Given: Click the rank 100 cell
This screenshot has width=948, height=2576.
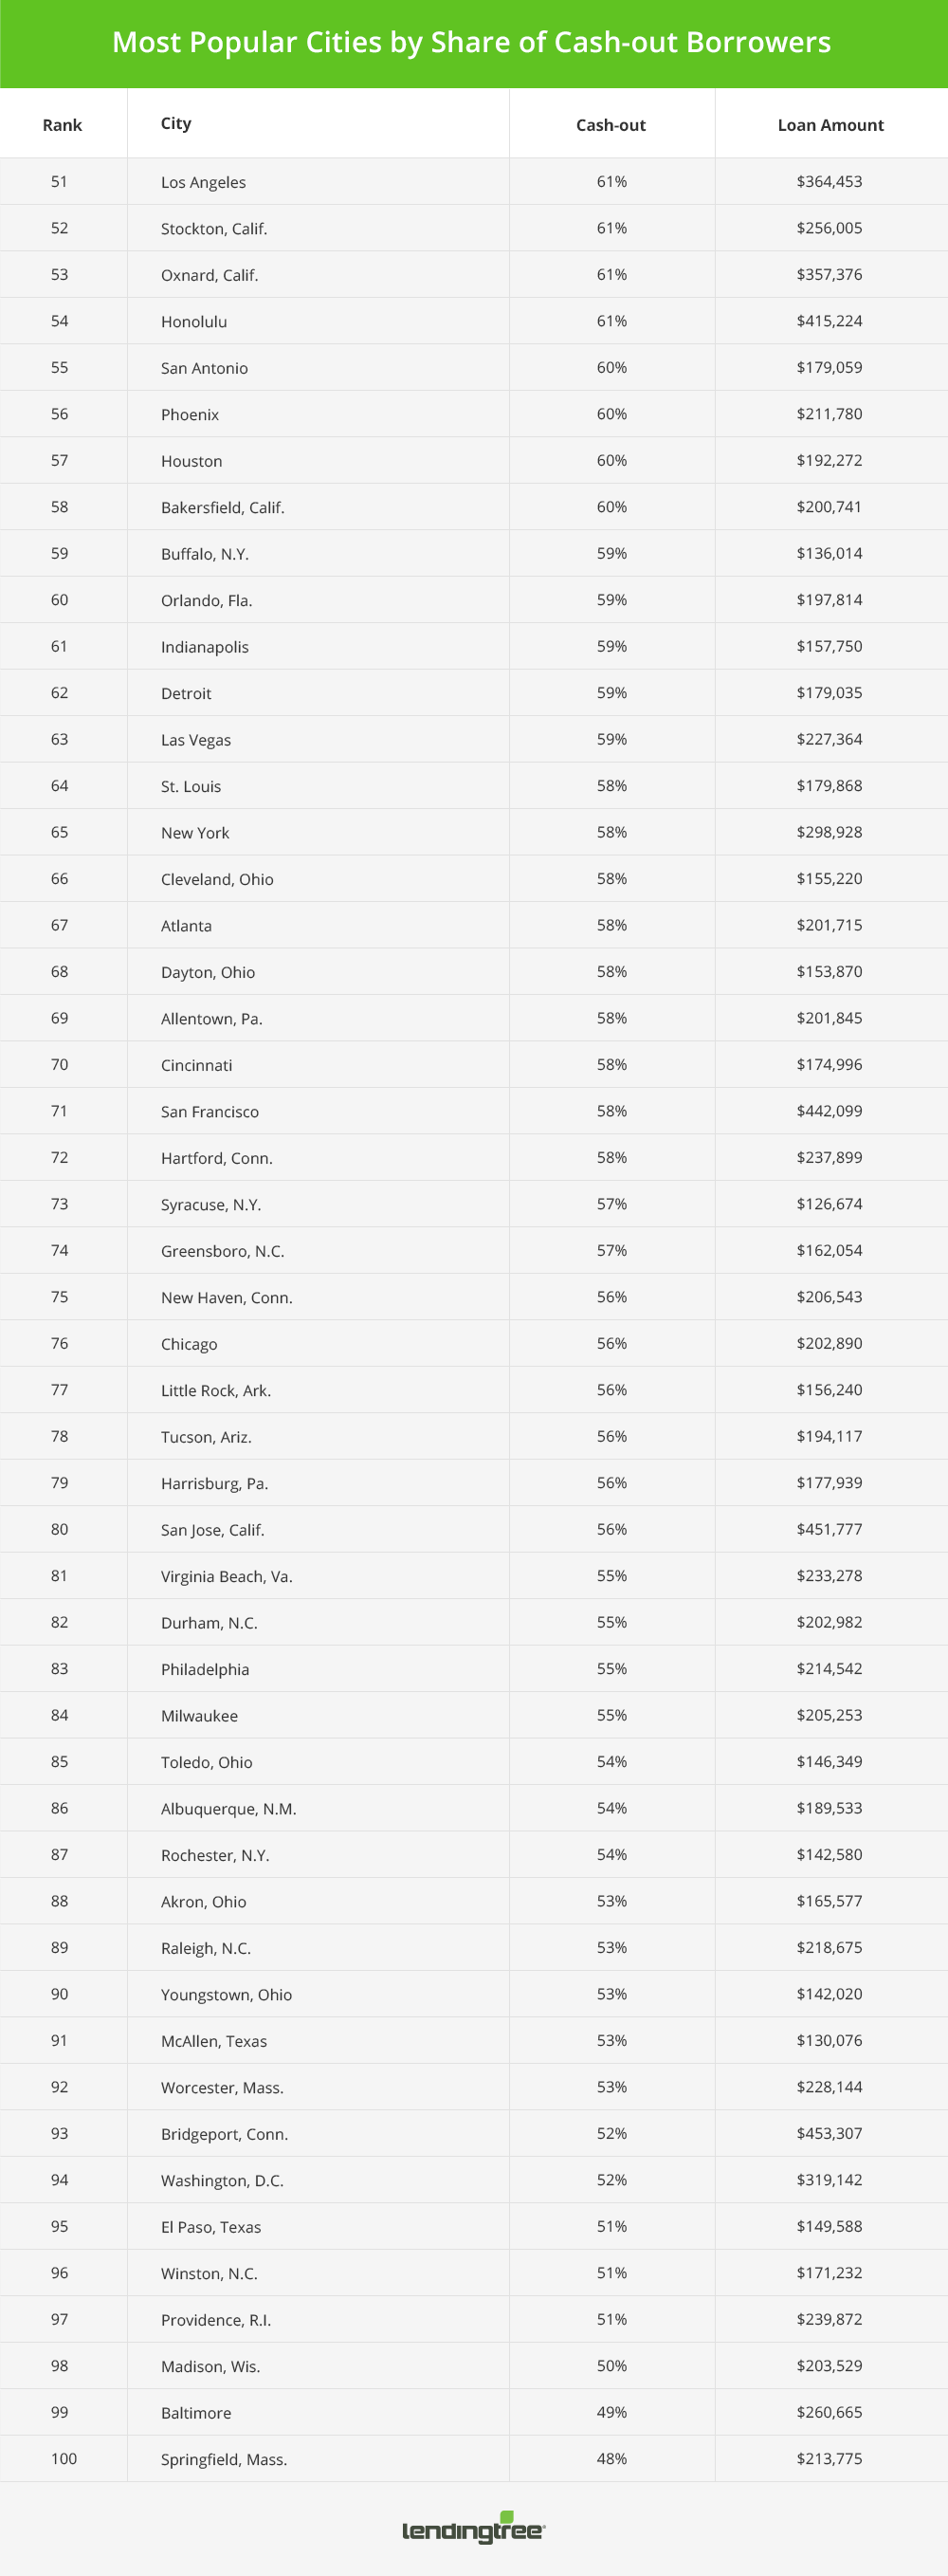Looking at the screenshot, I should click(x=64, y=2458).
